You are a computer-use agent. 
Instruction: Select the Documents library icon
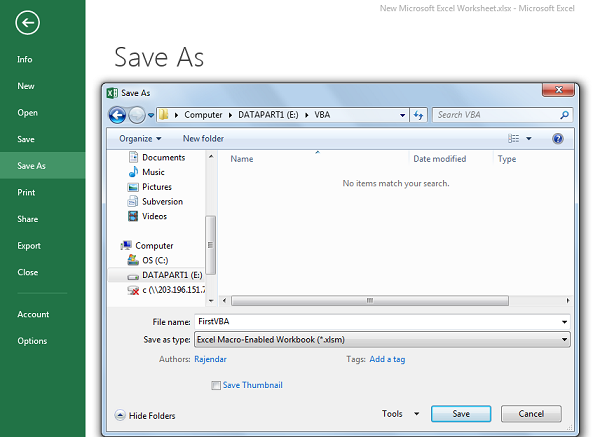point(133,157)
